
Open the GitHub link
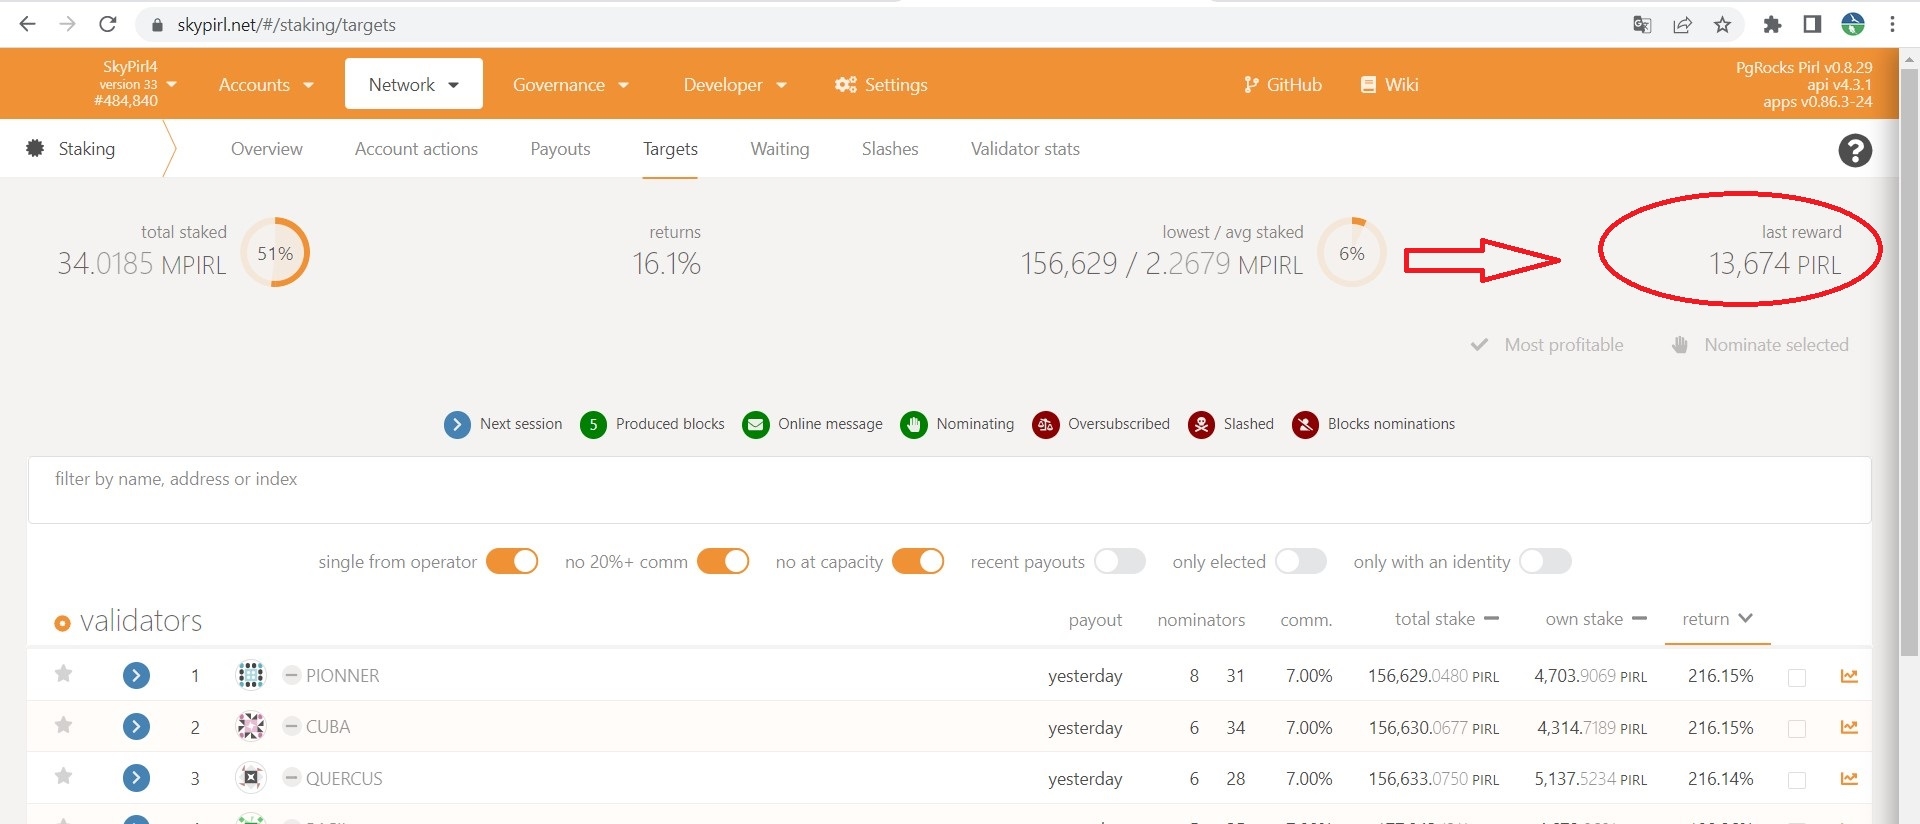(x=1282, y=85)
